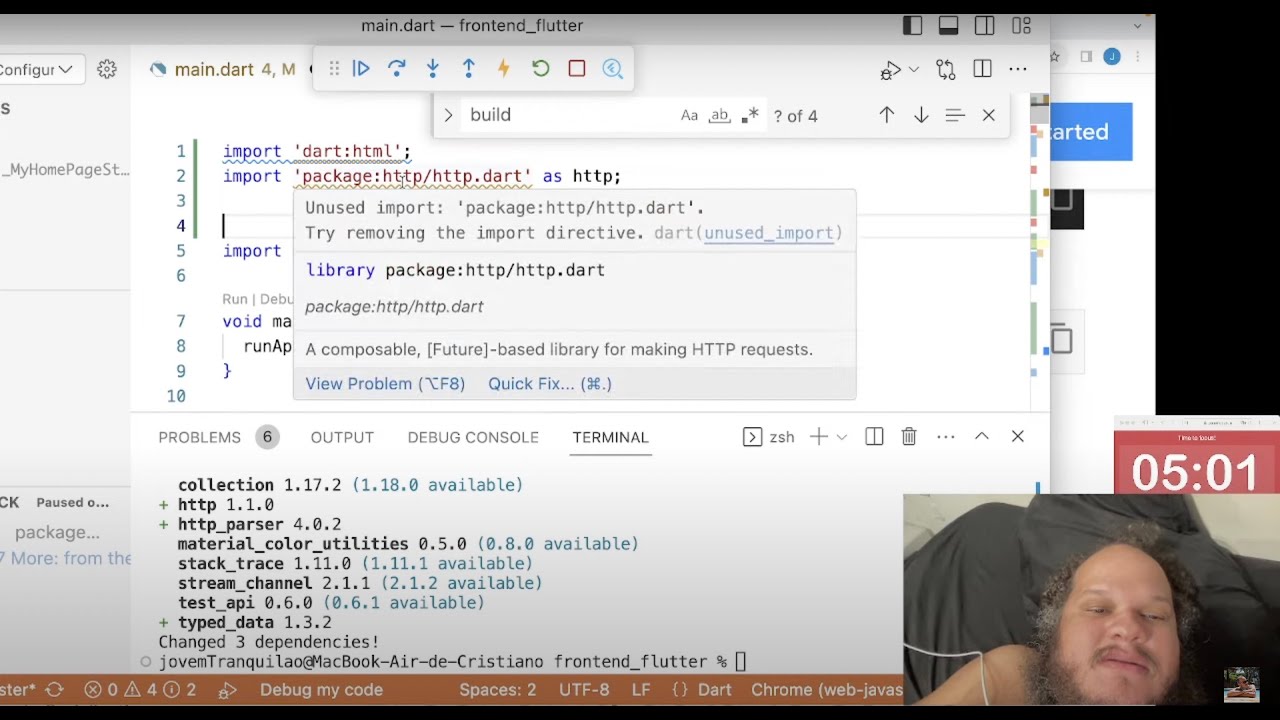Click Debug my code in status bar
The width and height of the screenshot is (1280, 720).
click(x=321, y=689)
